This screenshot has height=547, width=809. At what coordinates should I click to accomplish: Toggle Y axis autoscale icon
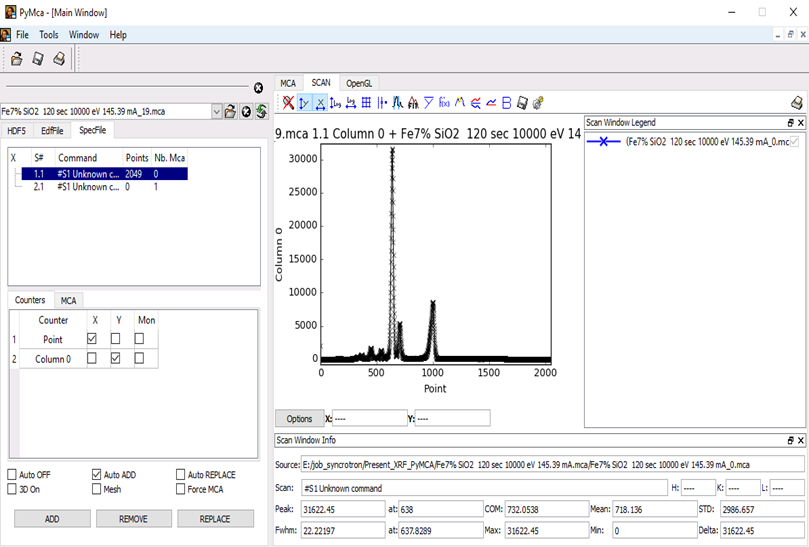pos(304,103)
